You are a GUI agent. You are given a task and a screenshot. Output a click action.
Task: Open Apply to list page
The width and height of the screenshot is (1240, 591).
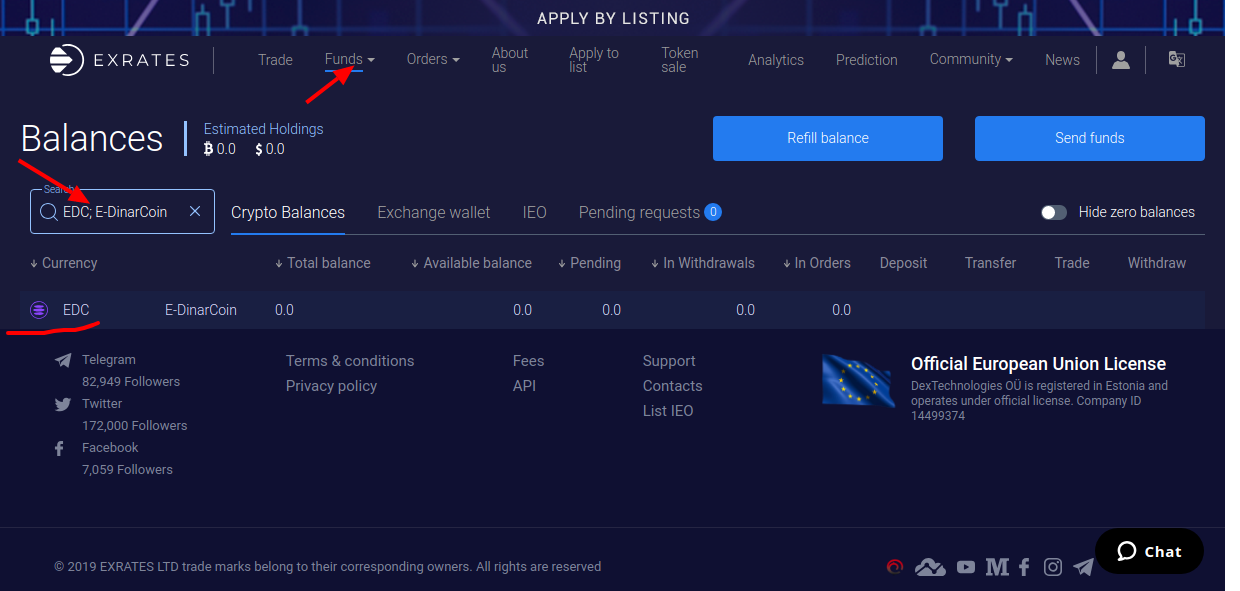(594, 60)
